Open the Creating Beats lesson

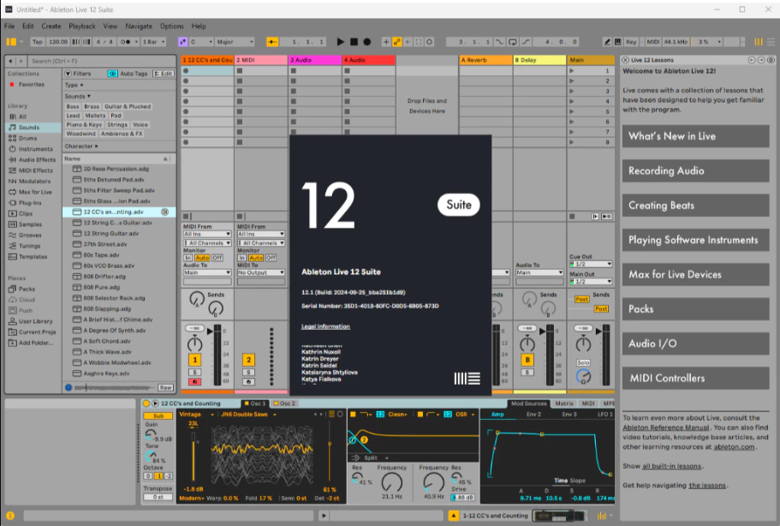pyautogui.click(x=695, y=206)
